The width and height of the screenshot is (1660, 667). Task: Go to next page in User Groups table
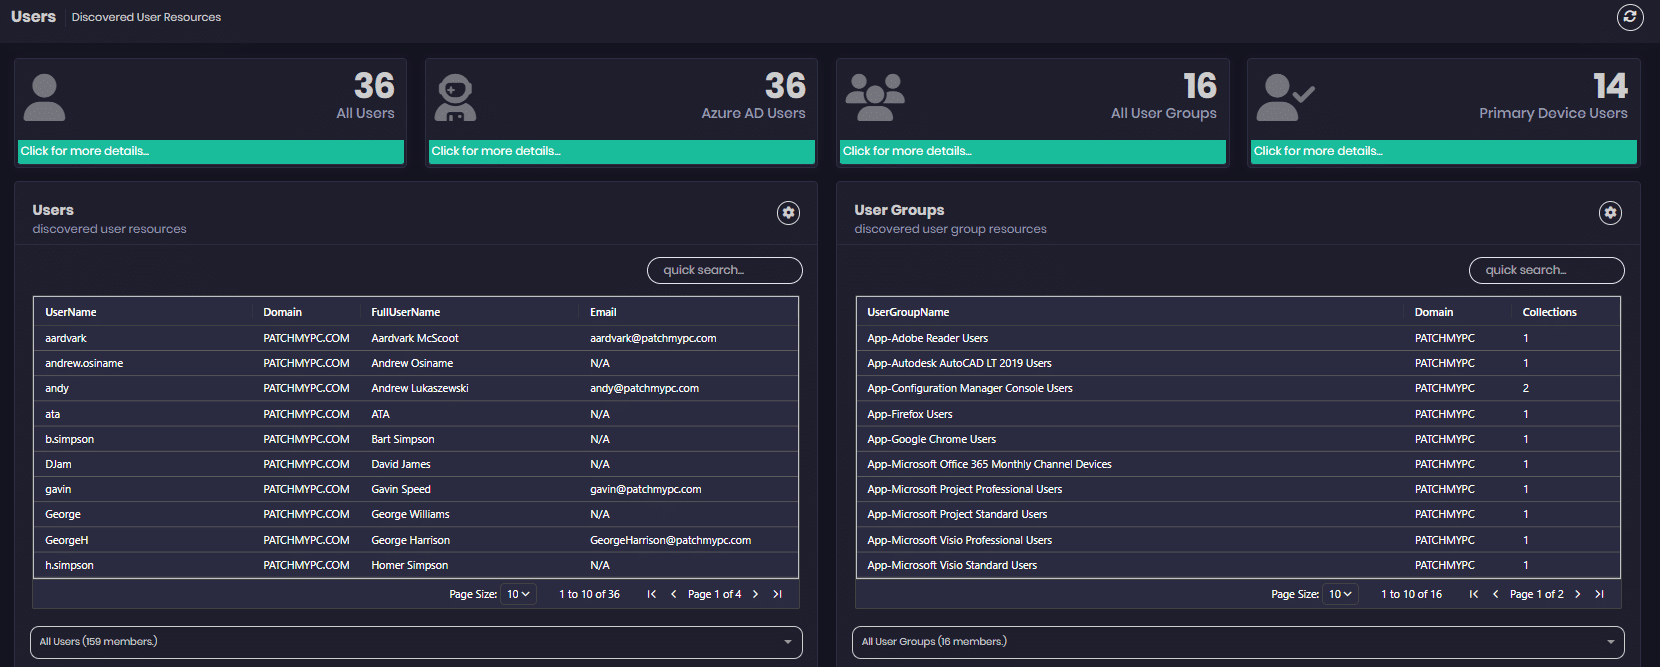1577,594
